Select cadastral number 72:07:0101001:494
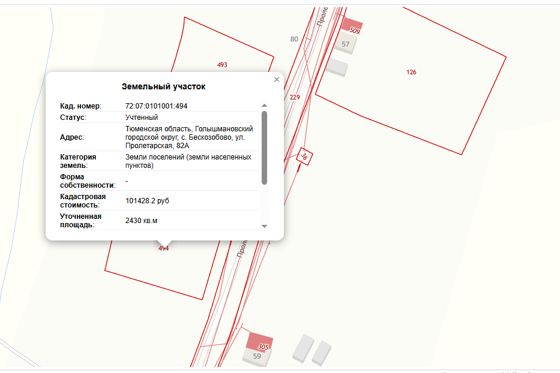 point(156,106)
